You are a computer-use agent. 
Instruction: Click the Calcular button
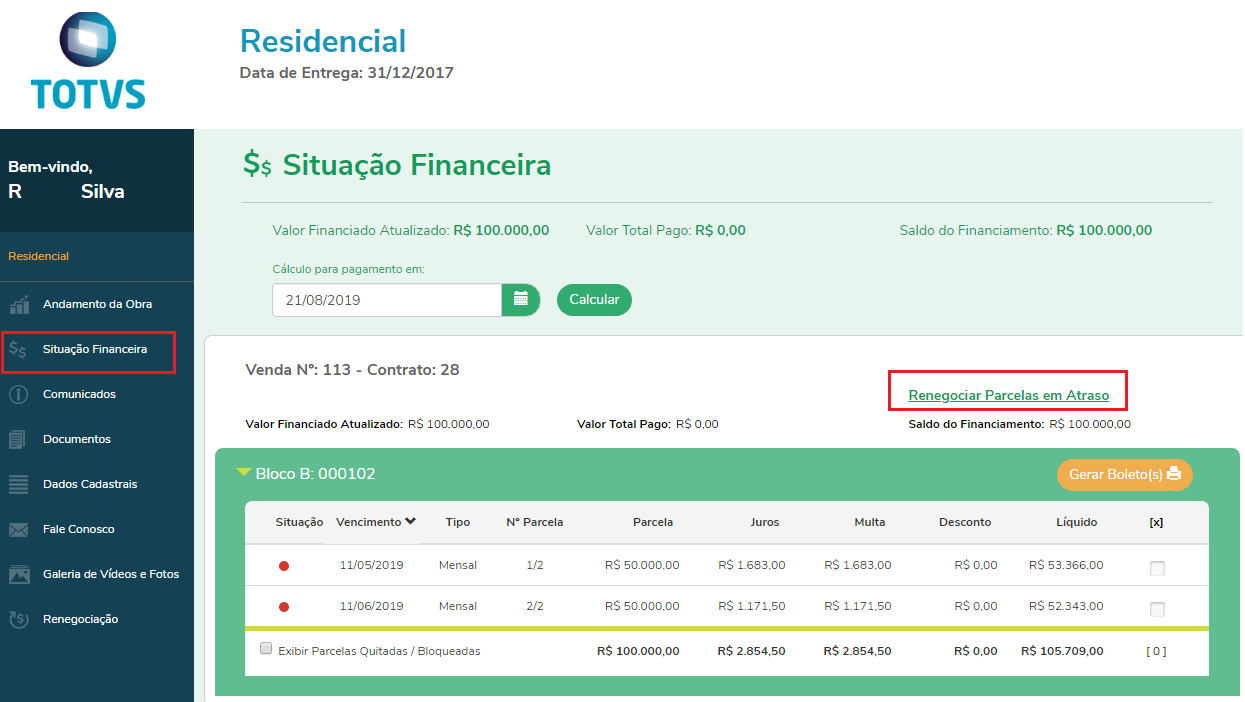pos(594,300)
